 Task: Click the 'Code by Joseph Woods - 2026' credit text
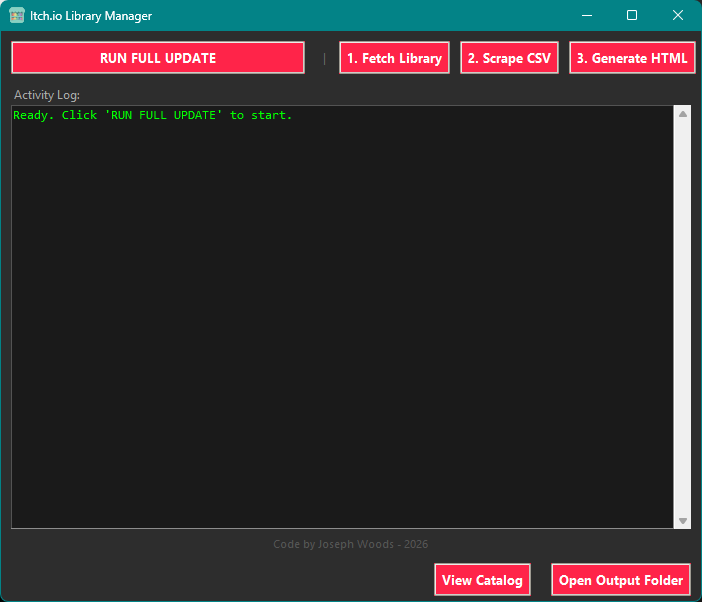click(351, 544)
